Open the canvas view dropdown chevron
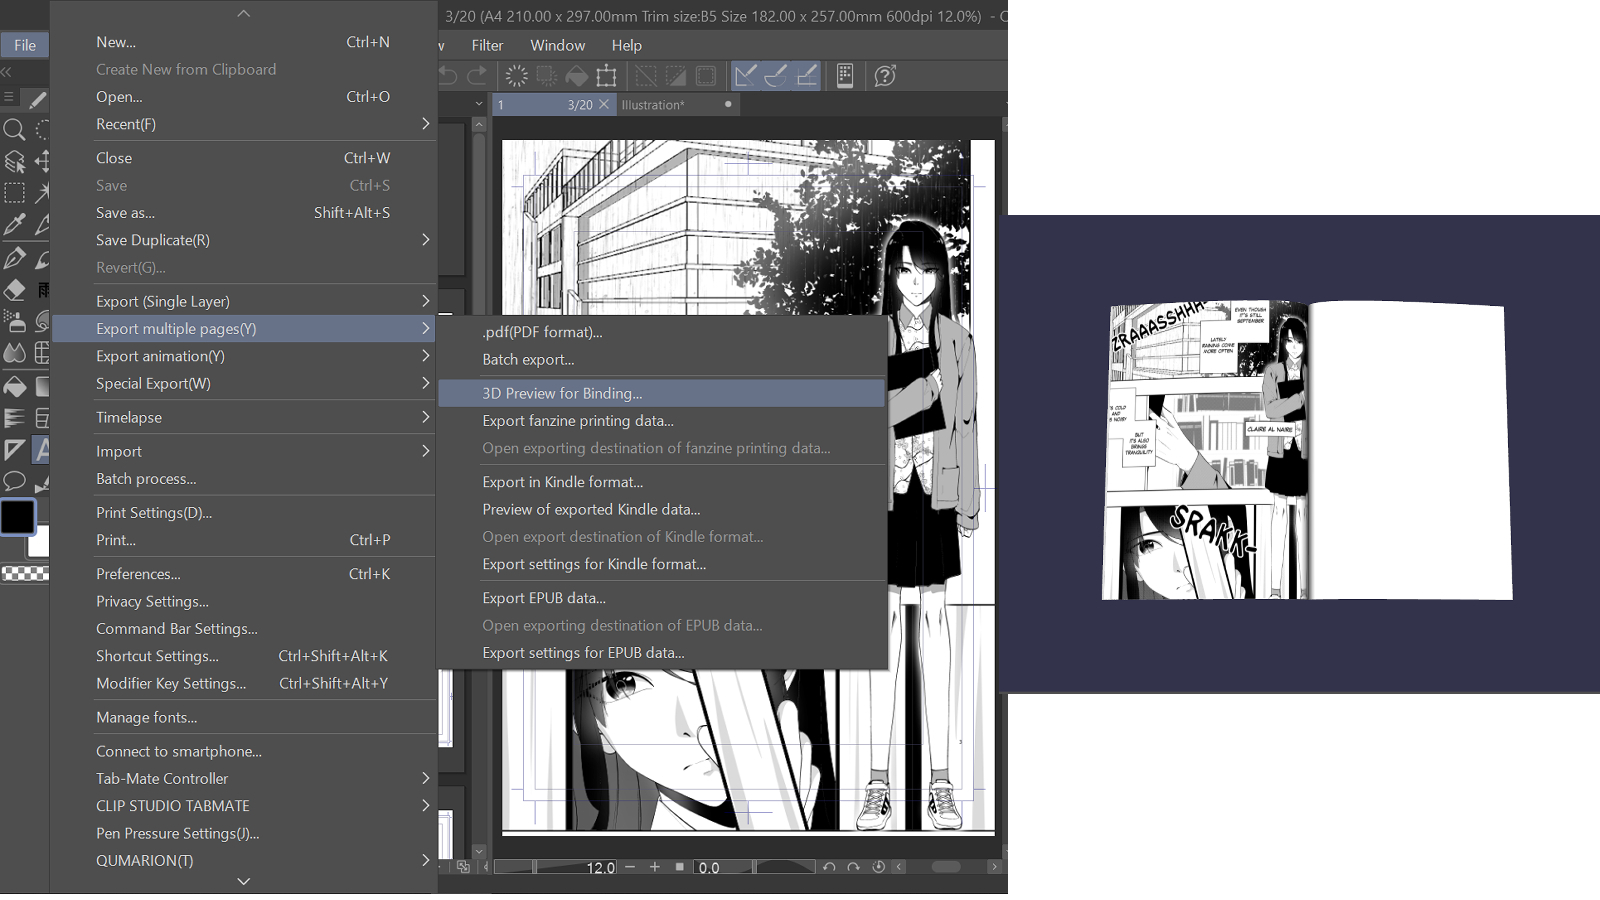1600x900 pixels. [x=478, y=103]
